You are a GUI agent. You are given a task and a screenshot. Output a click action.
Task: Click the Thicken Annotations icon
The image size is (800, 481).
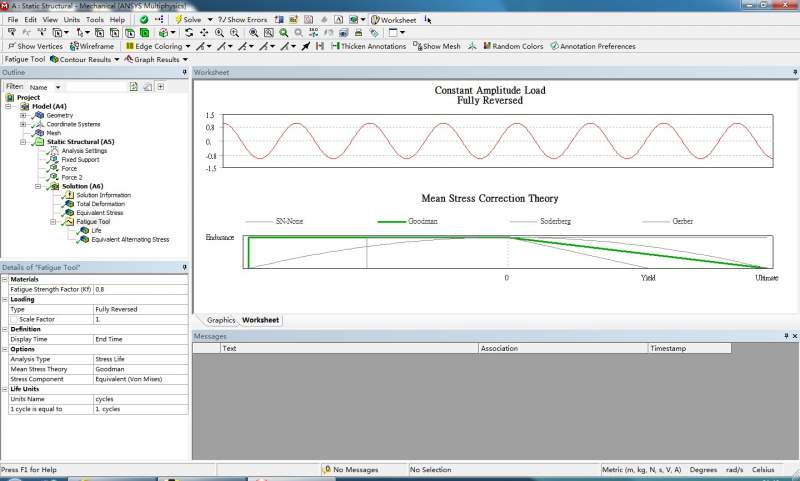coord(335,46)
